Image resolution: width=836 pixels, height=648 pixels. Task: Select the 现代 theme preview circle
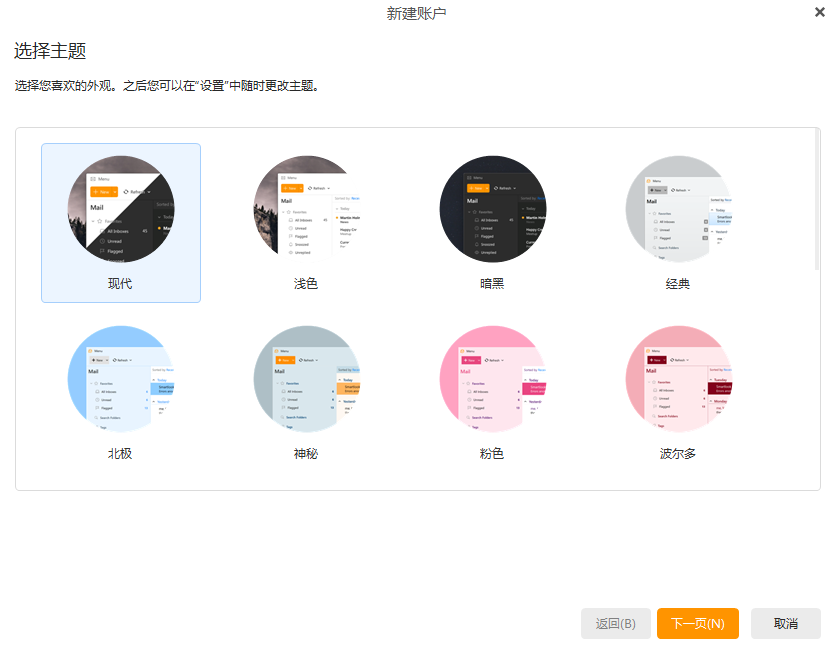pyautogui.click(x=121, y=209)
